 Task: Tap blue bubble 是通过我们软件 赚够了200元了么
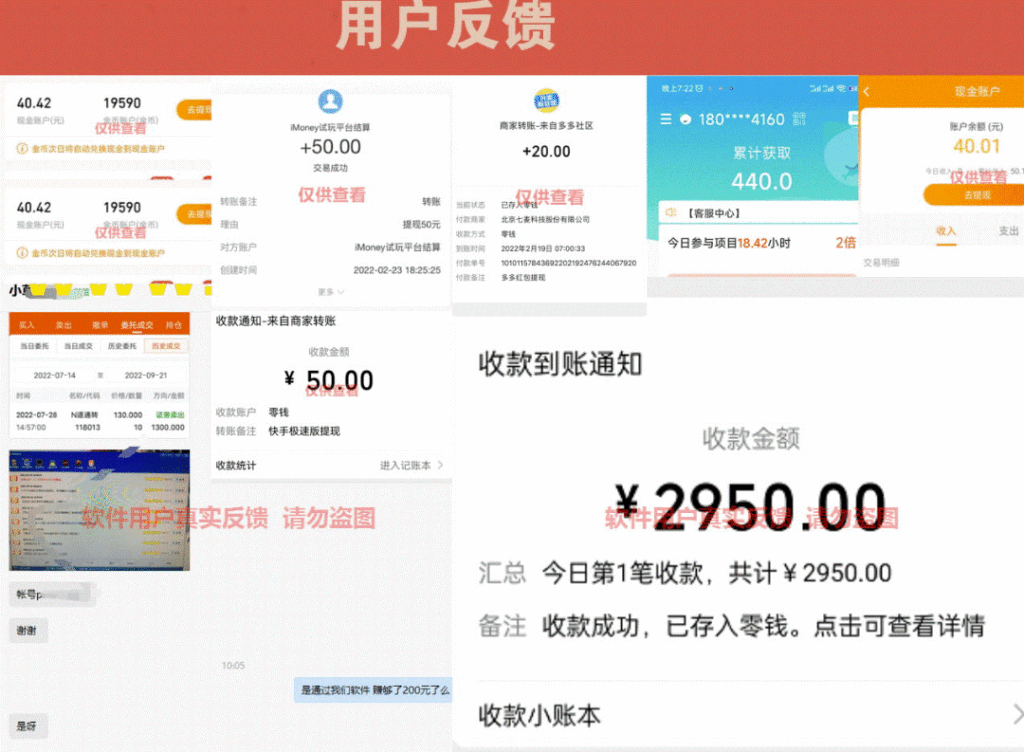tap(374, 689)
